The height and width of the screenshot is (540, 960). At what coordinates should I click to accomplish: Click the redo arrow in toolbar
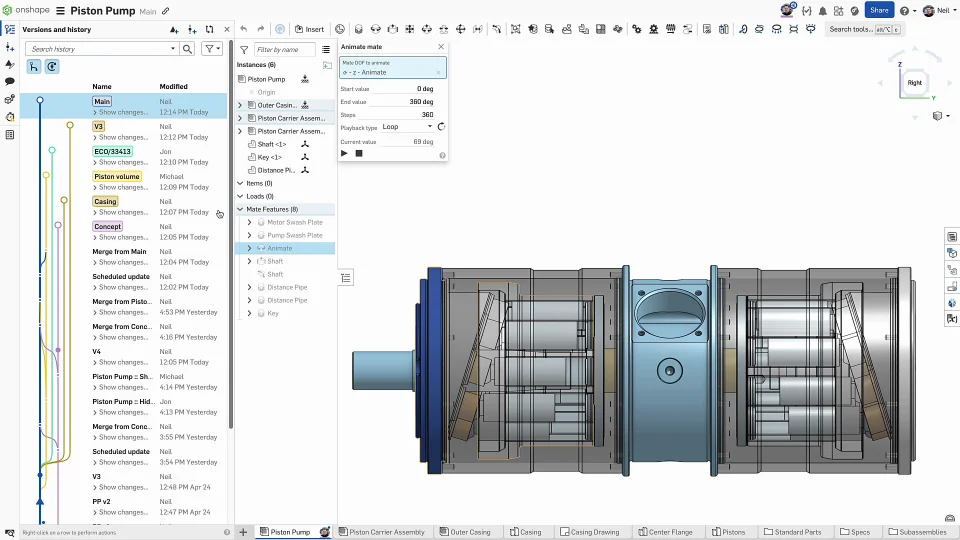click(x=261, y=29)
